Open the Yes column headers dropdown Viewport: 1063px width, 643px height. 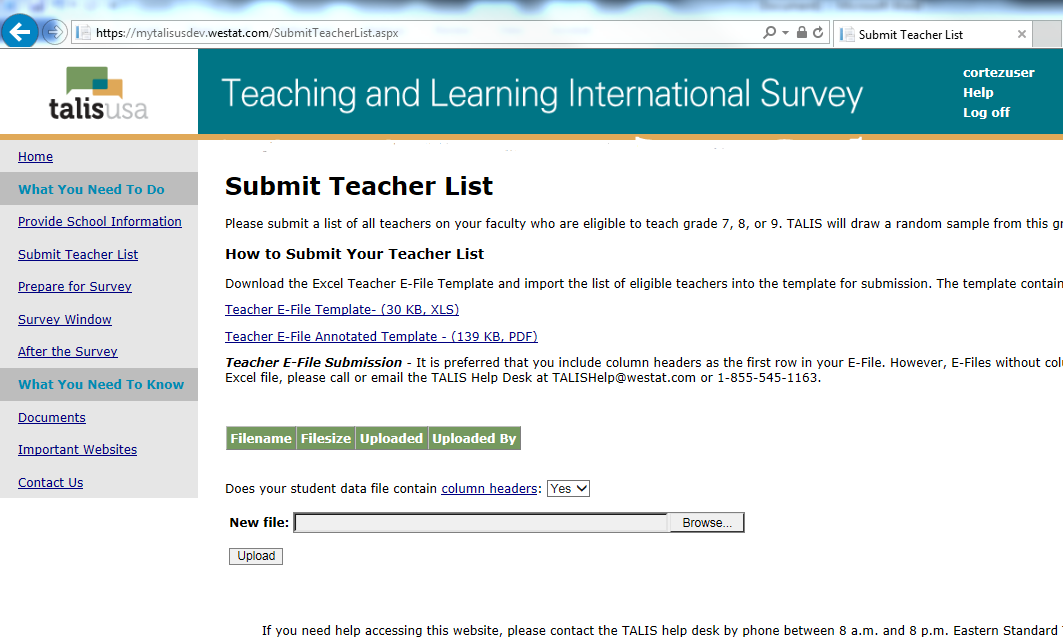click(568, 488)
